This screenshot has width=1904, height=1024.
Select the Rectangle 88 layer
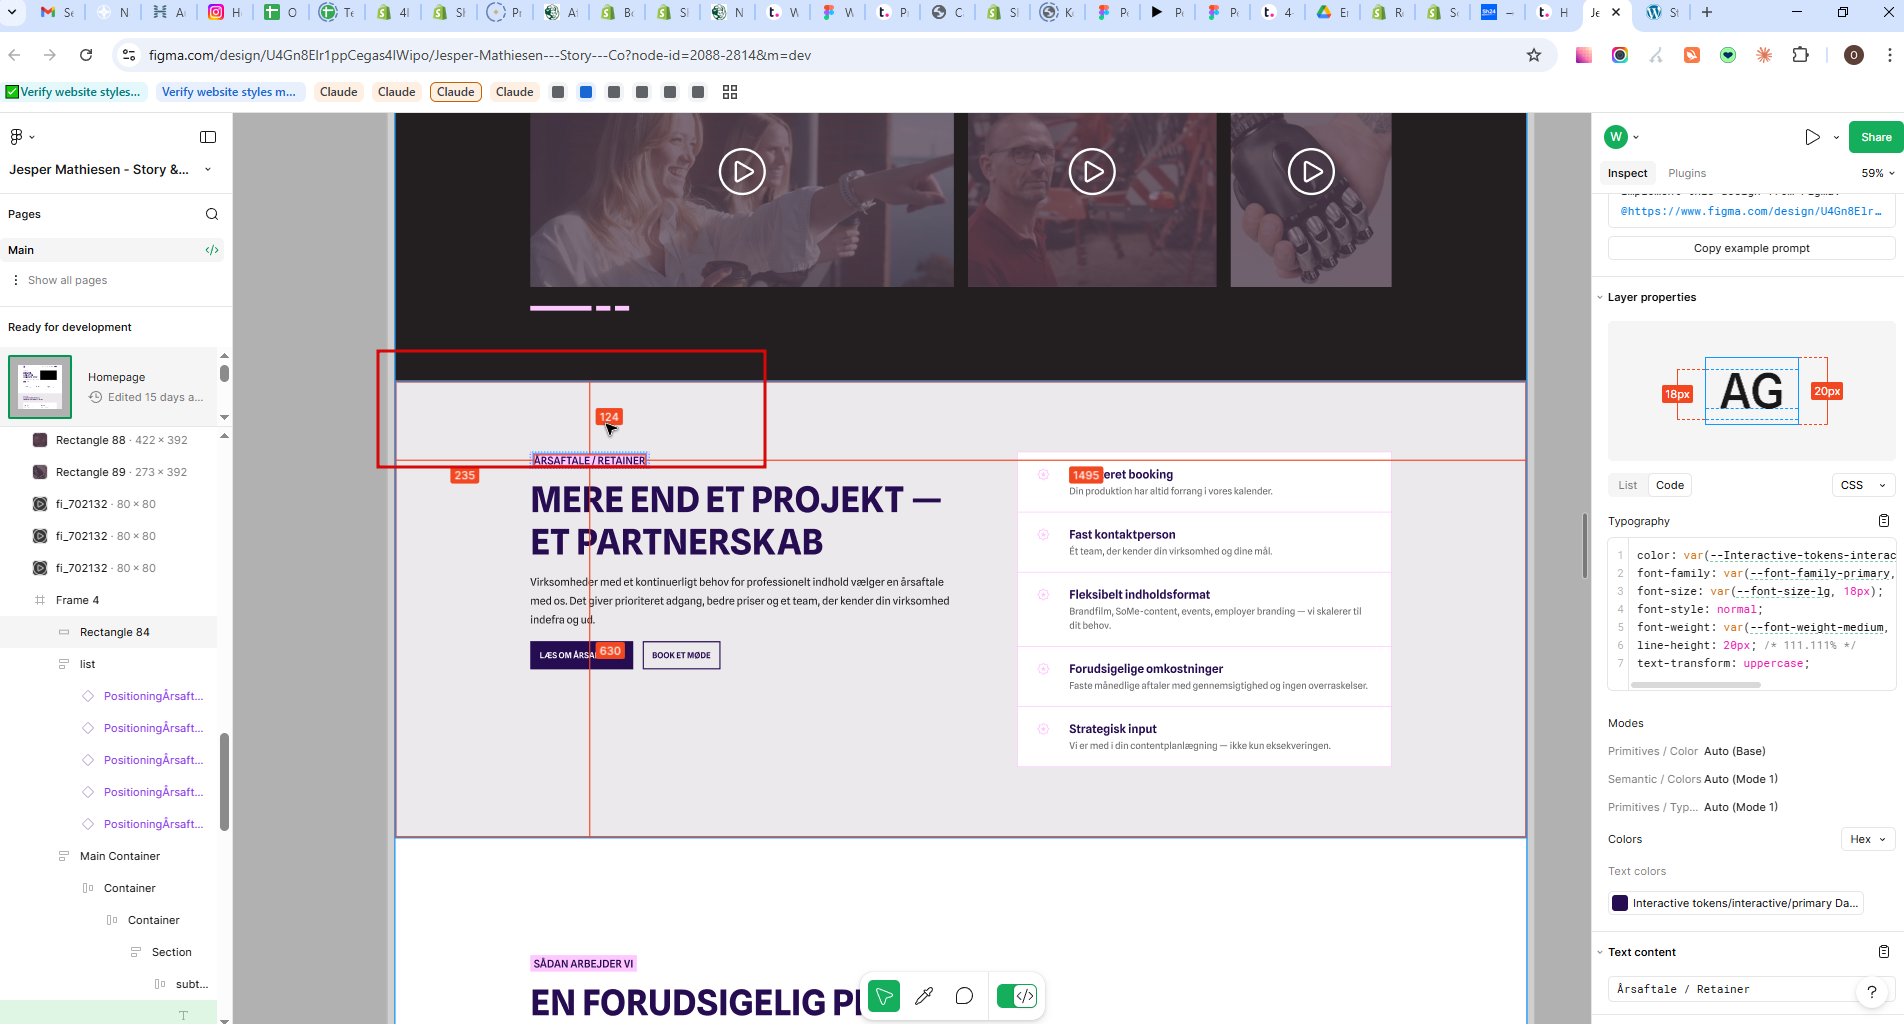[122, 440]
